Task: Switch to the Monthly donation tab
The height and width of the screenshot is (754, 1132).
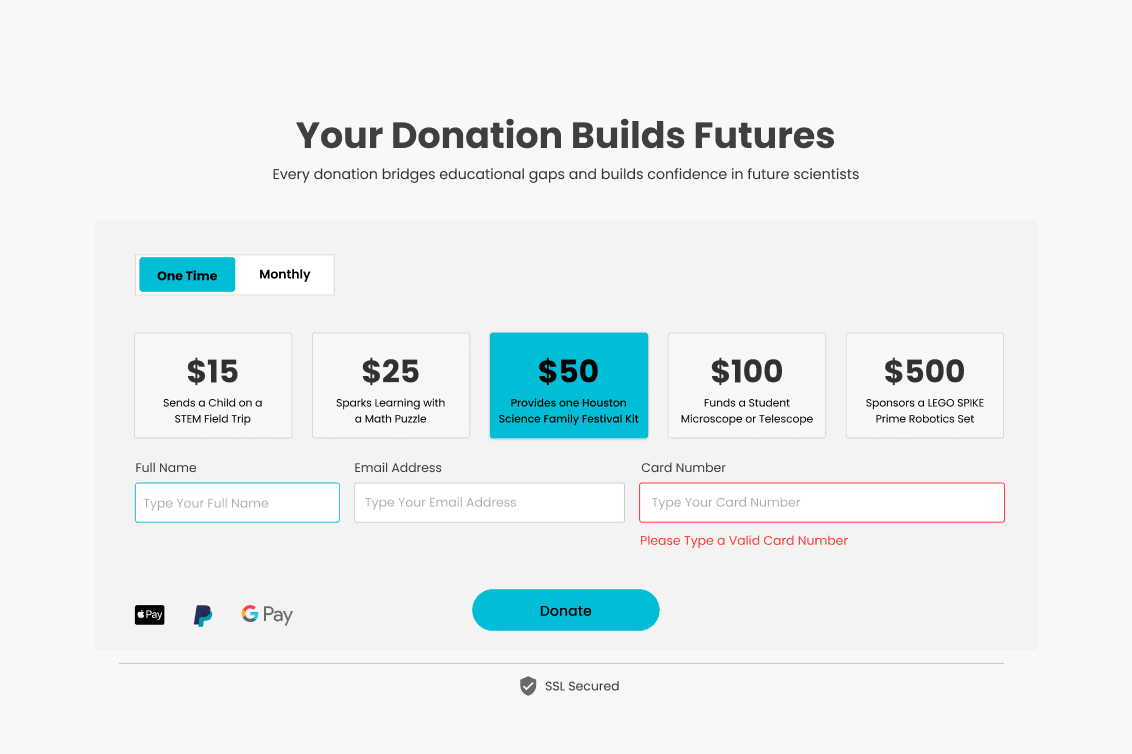Action: [284, 274]
